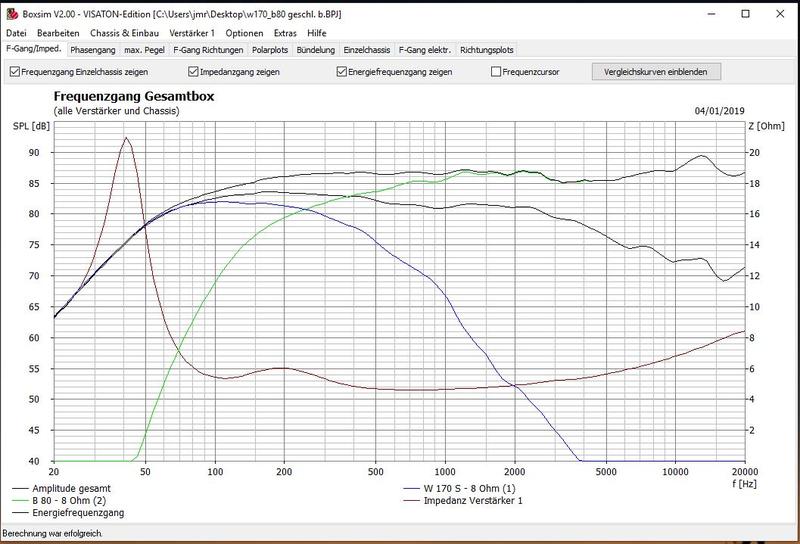Open the Optionen menu
The image size is (800, 544).
click(x=244, y=33)
